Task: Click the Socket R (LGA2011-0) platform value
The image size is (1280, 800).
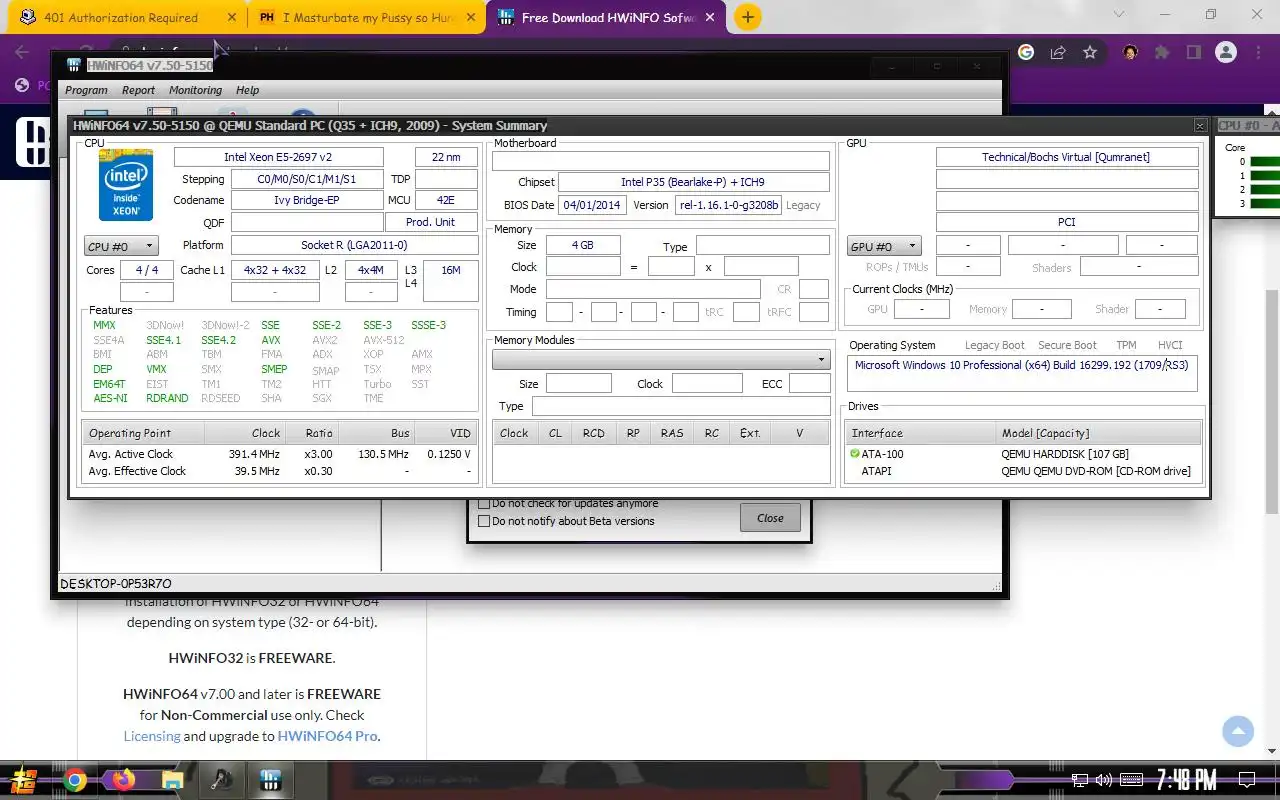Action: pyautogui.click(x=353, y=245)
